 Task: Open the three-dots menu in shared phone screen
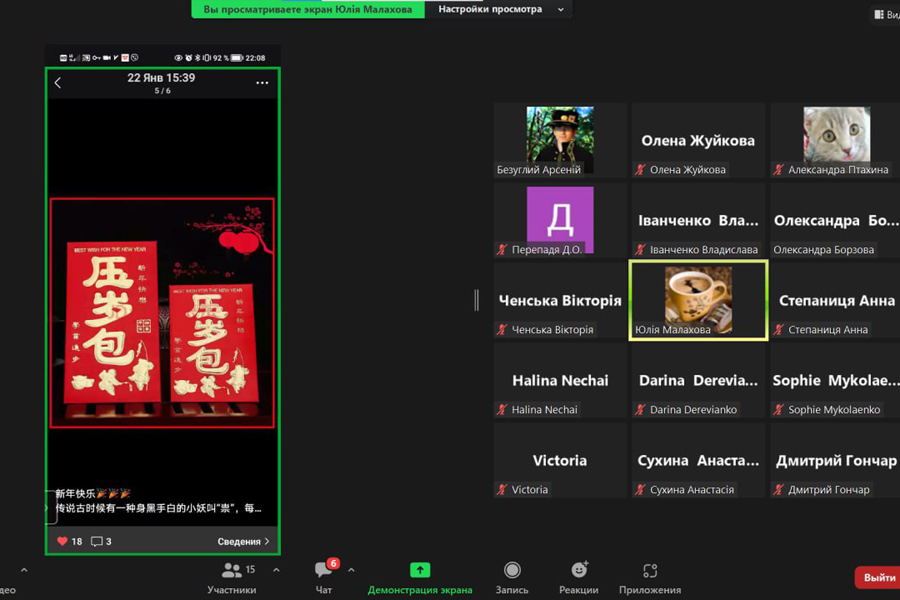point(262,83)
